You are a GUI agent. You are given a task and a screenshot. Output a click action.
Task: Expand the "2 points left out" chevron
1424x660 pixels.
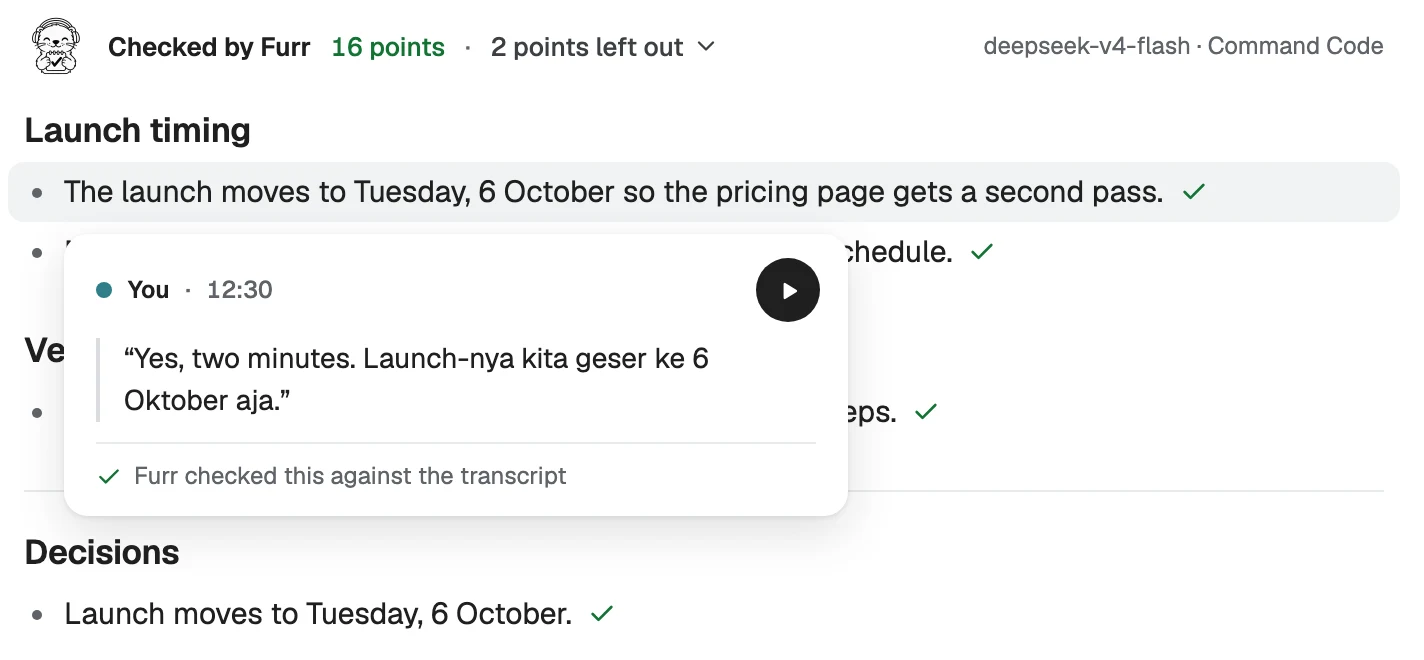[706, 46]
